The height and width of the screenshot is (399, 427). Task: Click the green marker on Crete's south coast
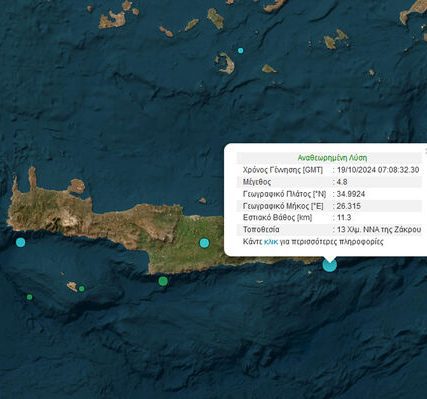[163, 281]
